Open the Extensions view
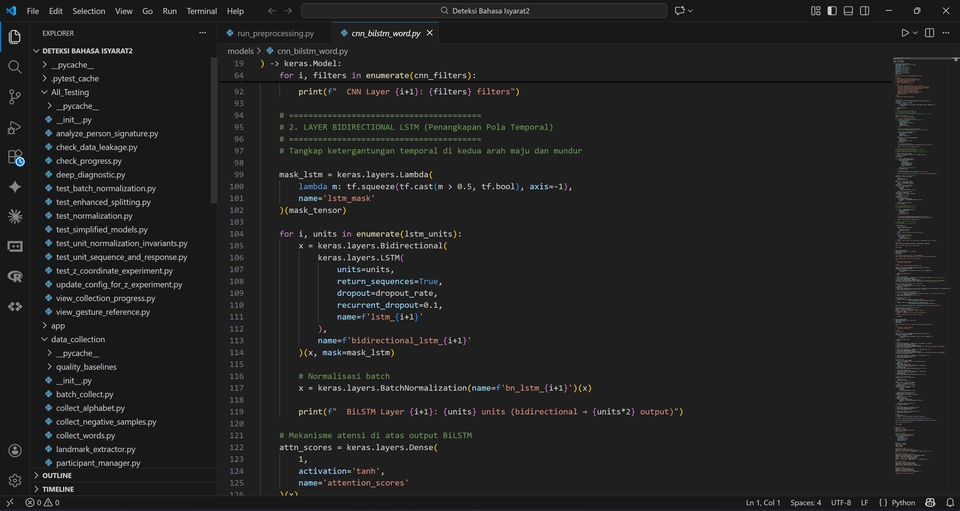Screen dimensions: 960x511 point(15,157)
